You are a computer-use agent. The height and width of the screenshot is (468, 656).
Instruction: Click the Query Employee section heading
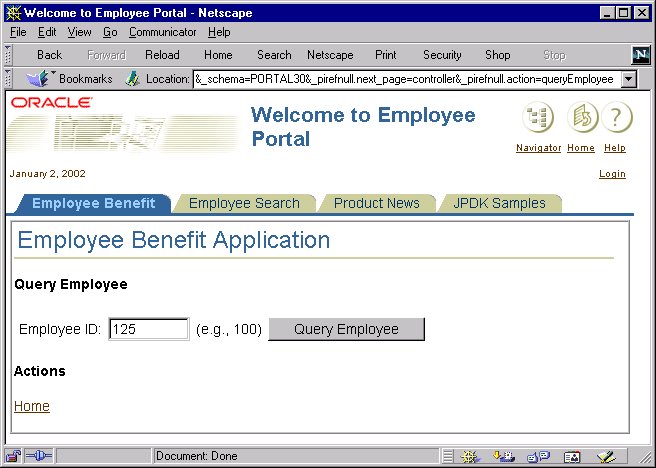pos(71,284)
